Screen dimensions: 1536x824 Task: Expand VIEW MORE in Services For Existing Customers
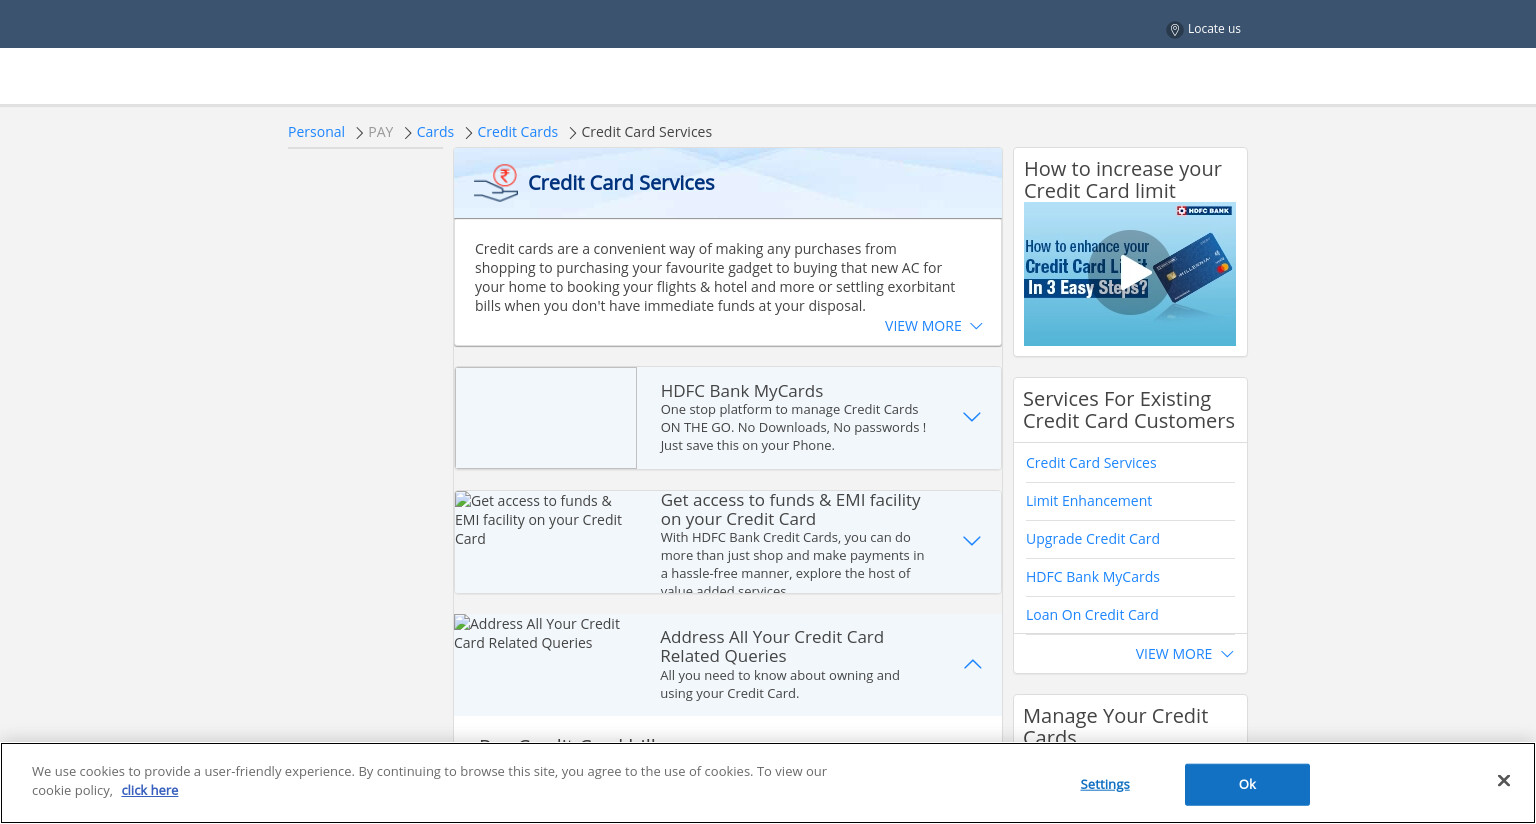1184,654
